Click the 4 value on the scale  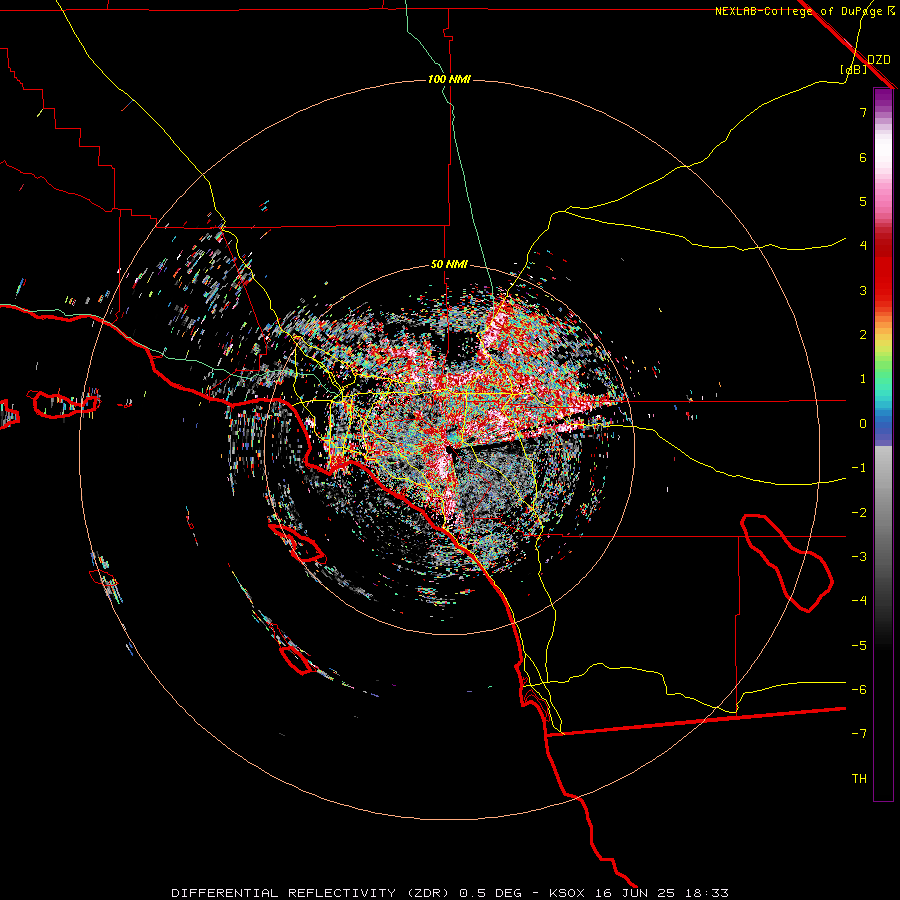(x=863, y=246)
